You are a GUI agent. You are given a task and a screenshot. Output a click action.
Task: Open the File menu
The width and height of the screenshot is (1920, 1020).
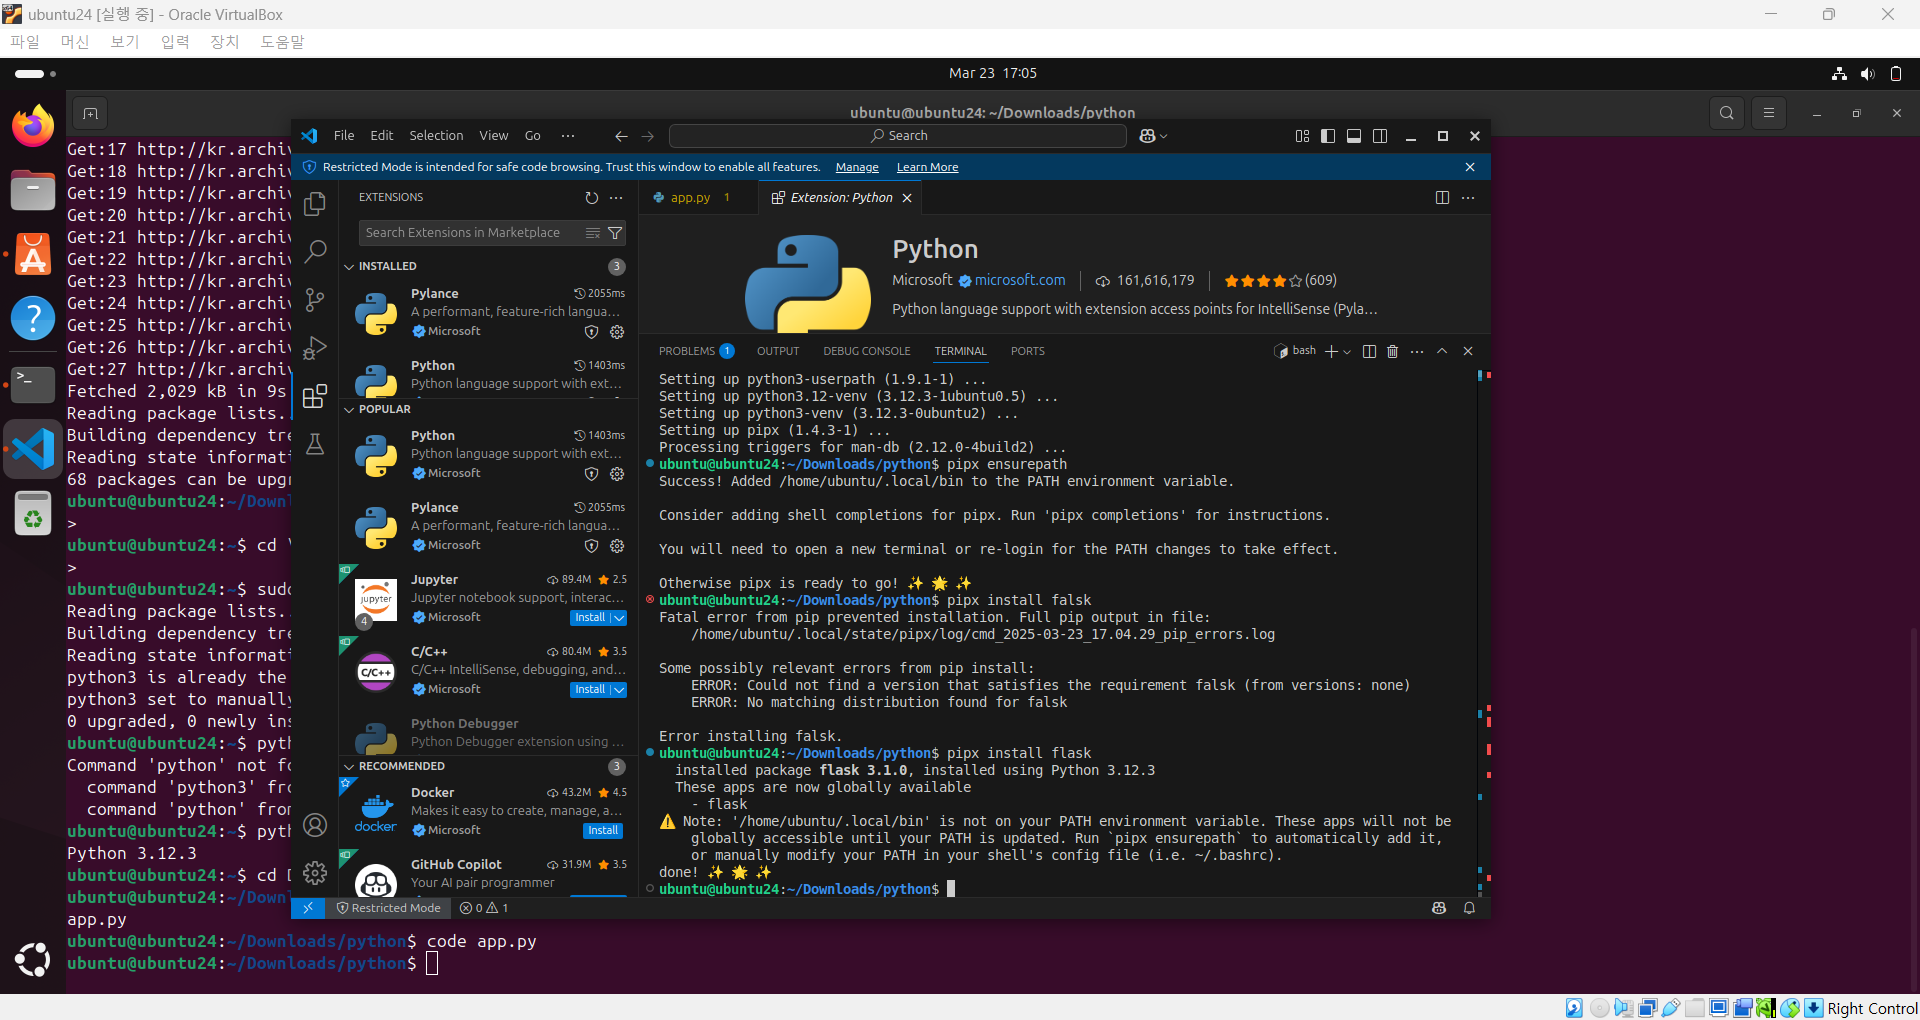[344, 136]
